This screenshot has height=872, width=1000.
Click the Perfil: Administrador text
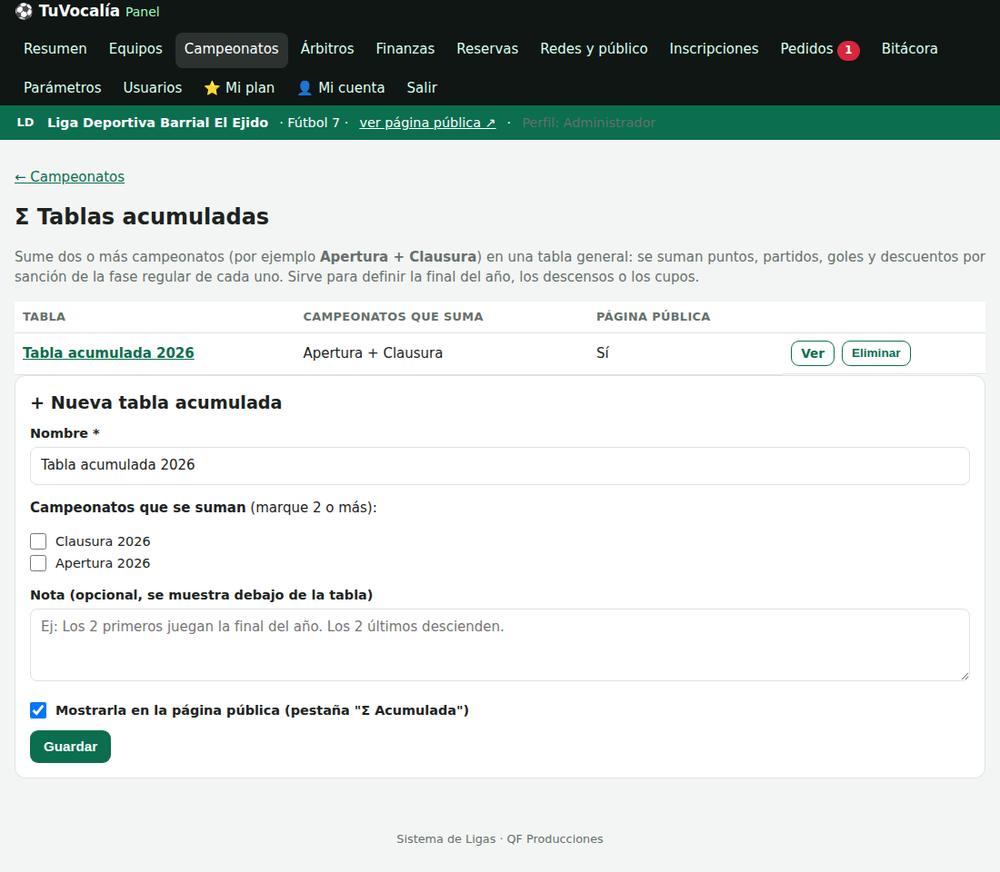pyautogui.click(x=589, y=122)
